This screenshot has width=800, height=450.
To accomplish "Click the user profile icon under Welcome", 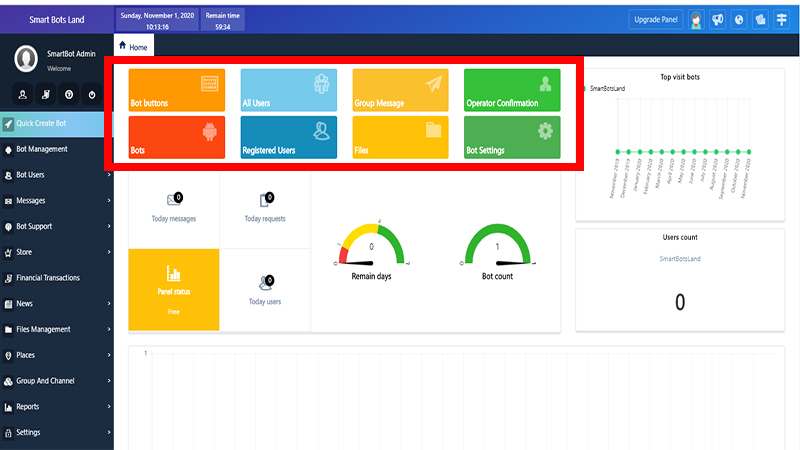I will (22, 95).
